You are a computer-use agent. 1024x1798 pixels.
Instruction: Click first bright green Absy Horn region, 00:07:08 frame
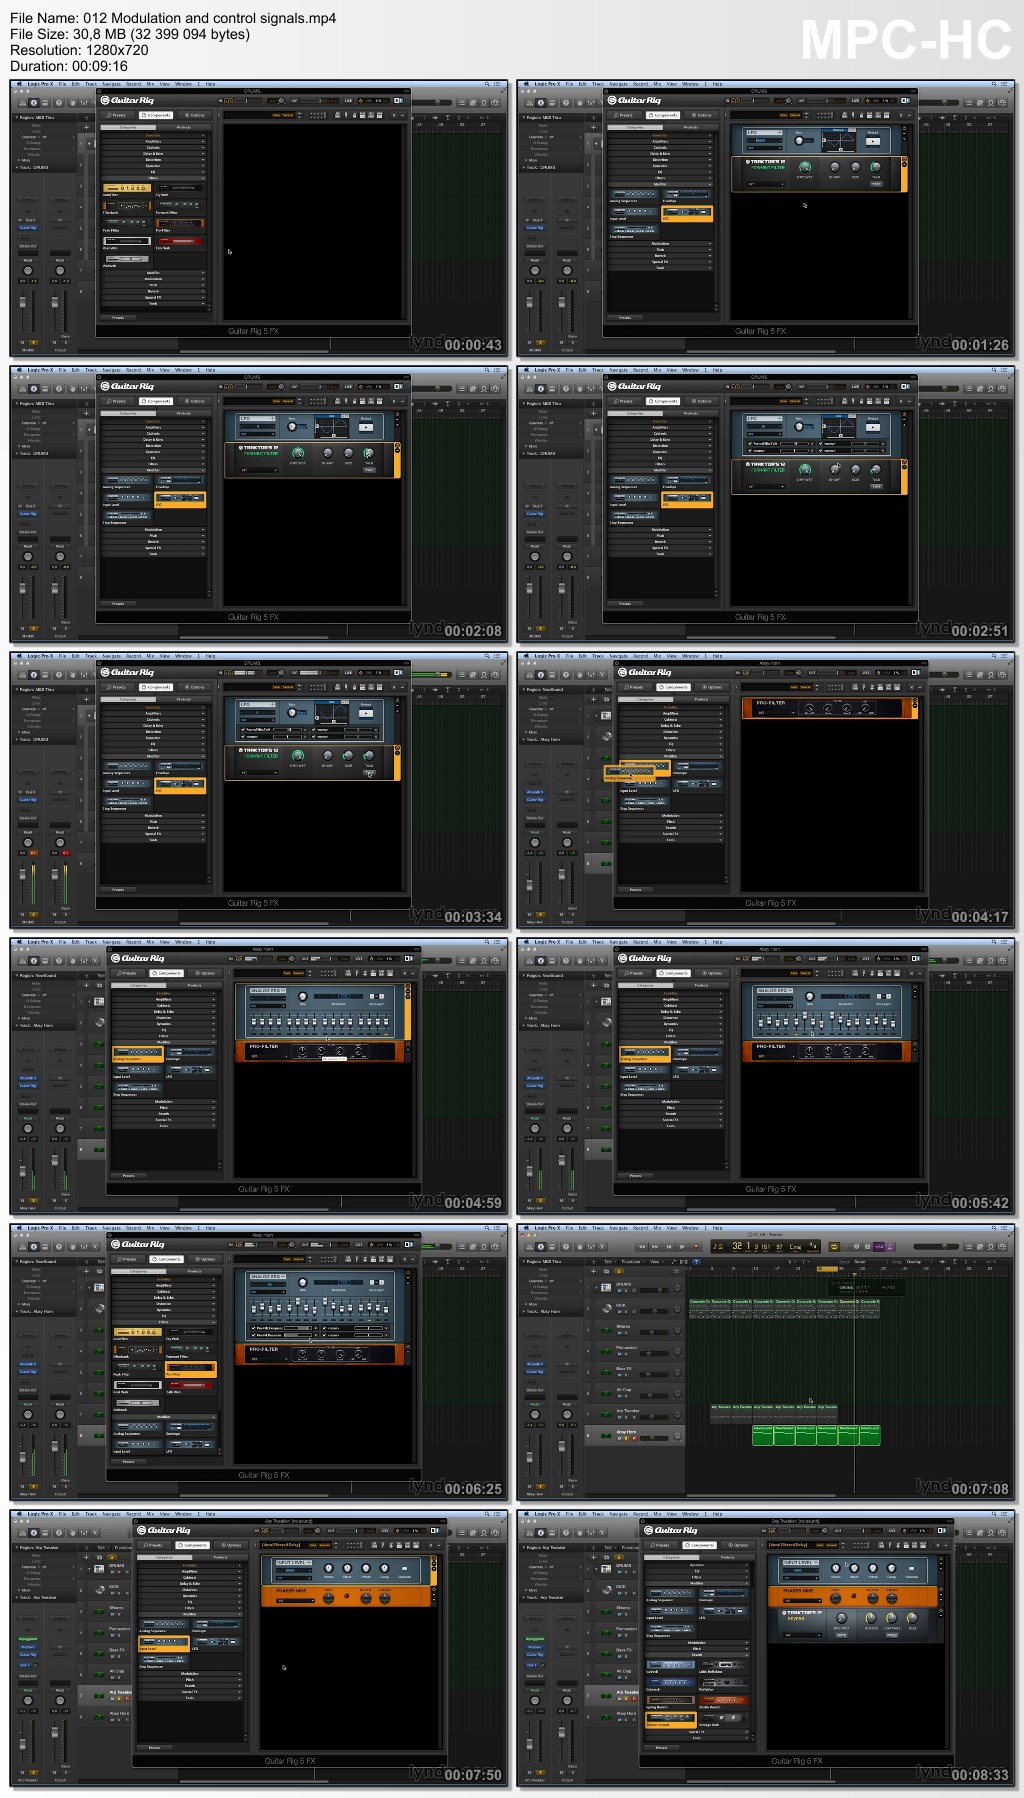[762, 1434]
